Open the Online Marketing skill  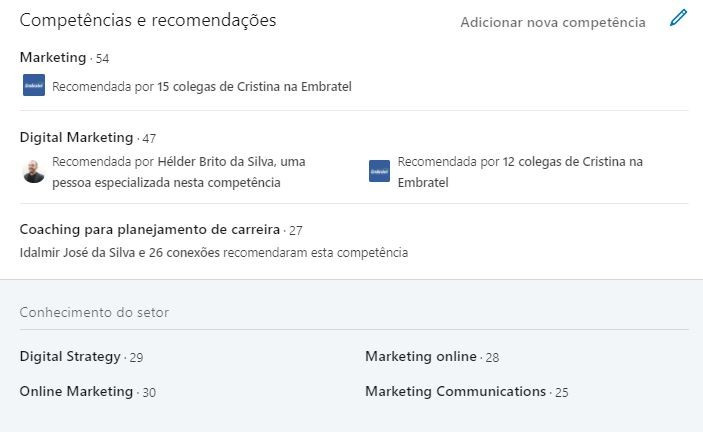(x=77, y=391)
